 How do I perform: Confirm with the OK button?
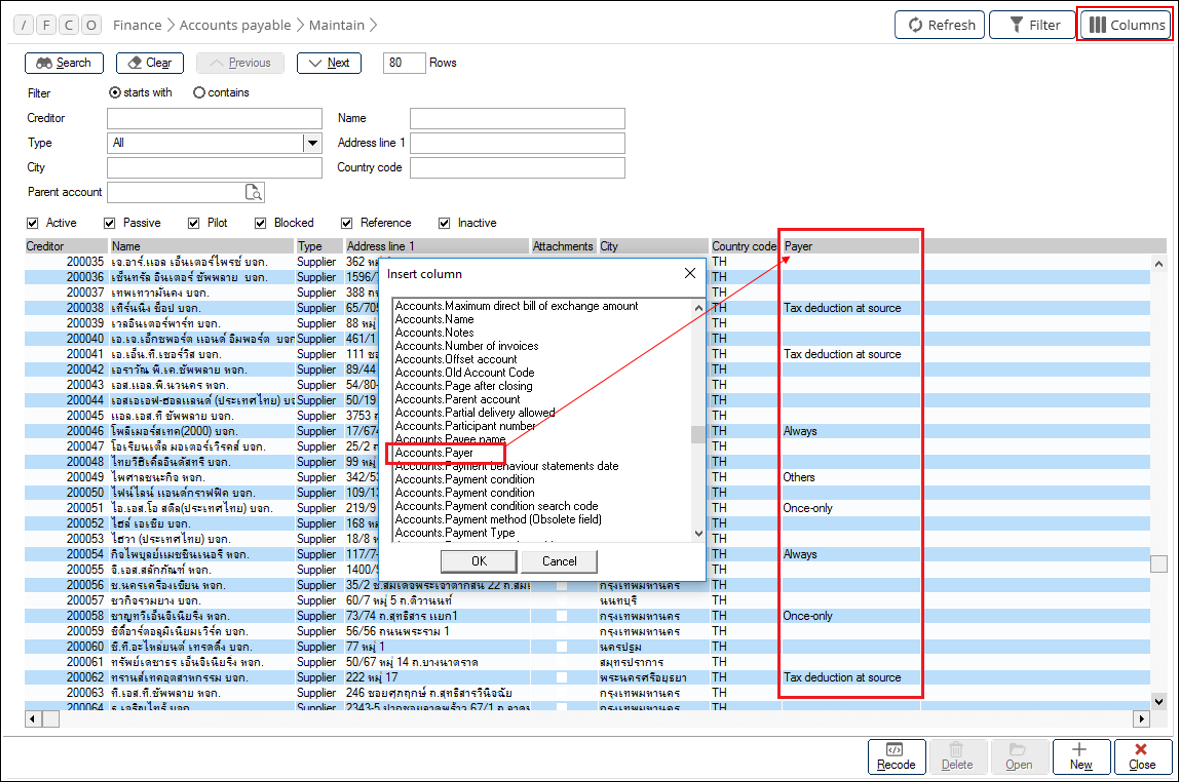coord(478,561)
